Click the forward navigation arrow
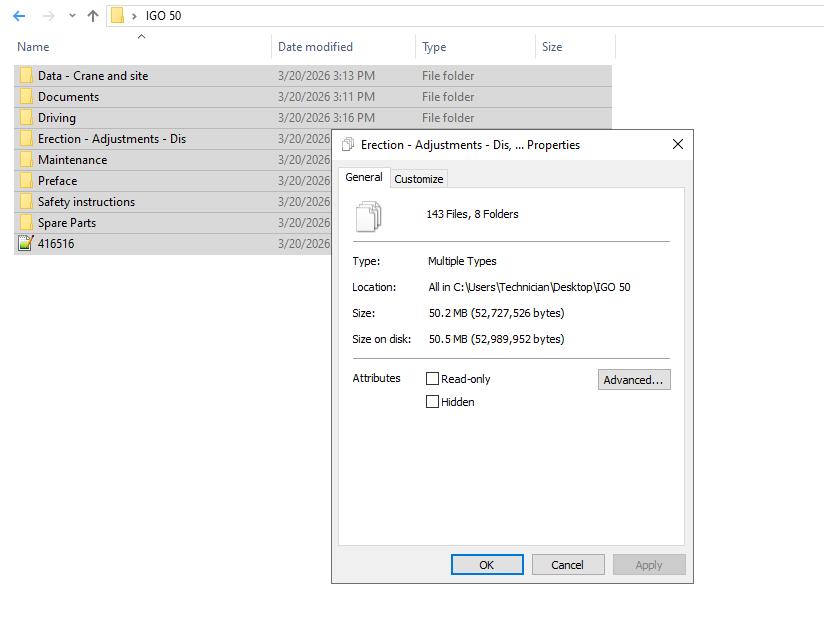 [x=48, y=16]
